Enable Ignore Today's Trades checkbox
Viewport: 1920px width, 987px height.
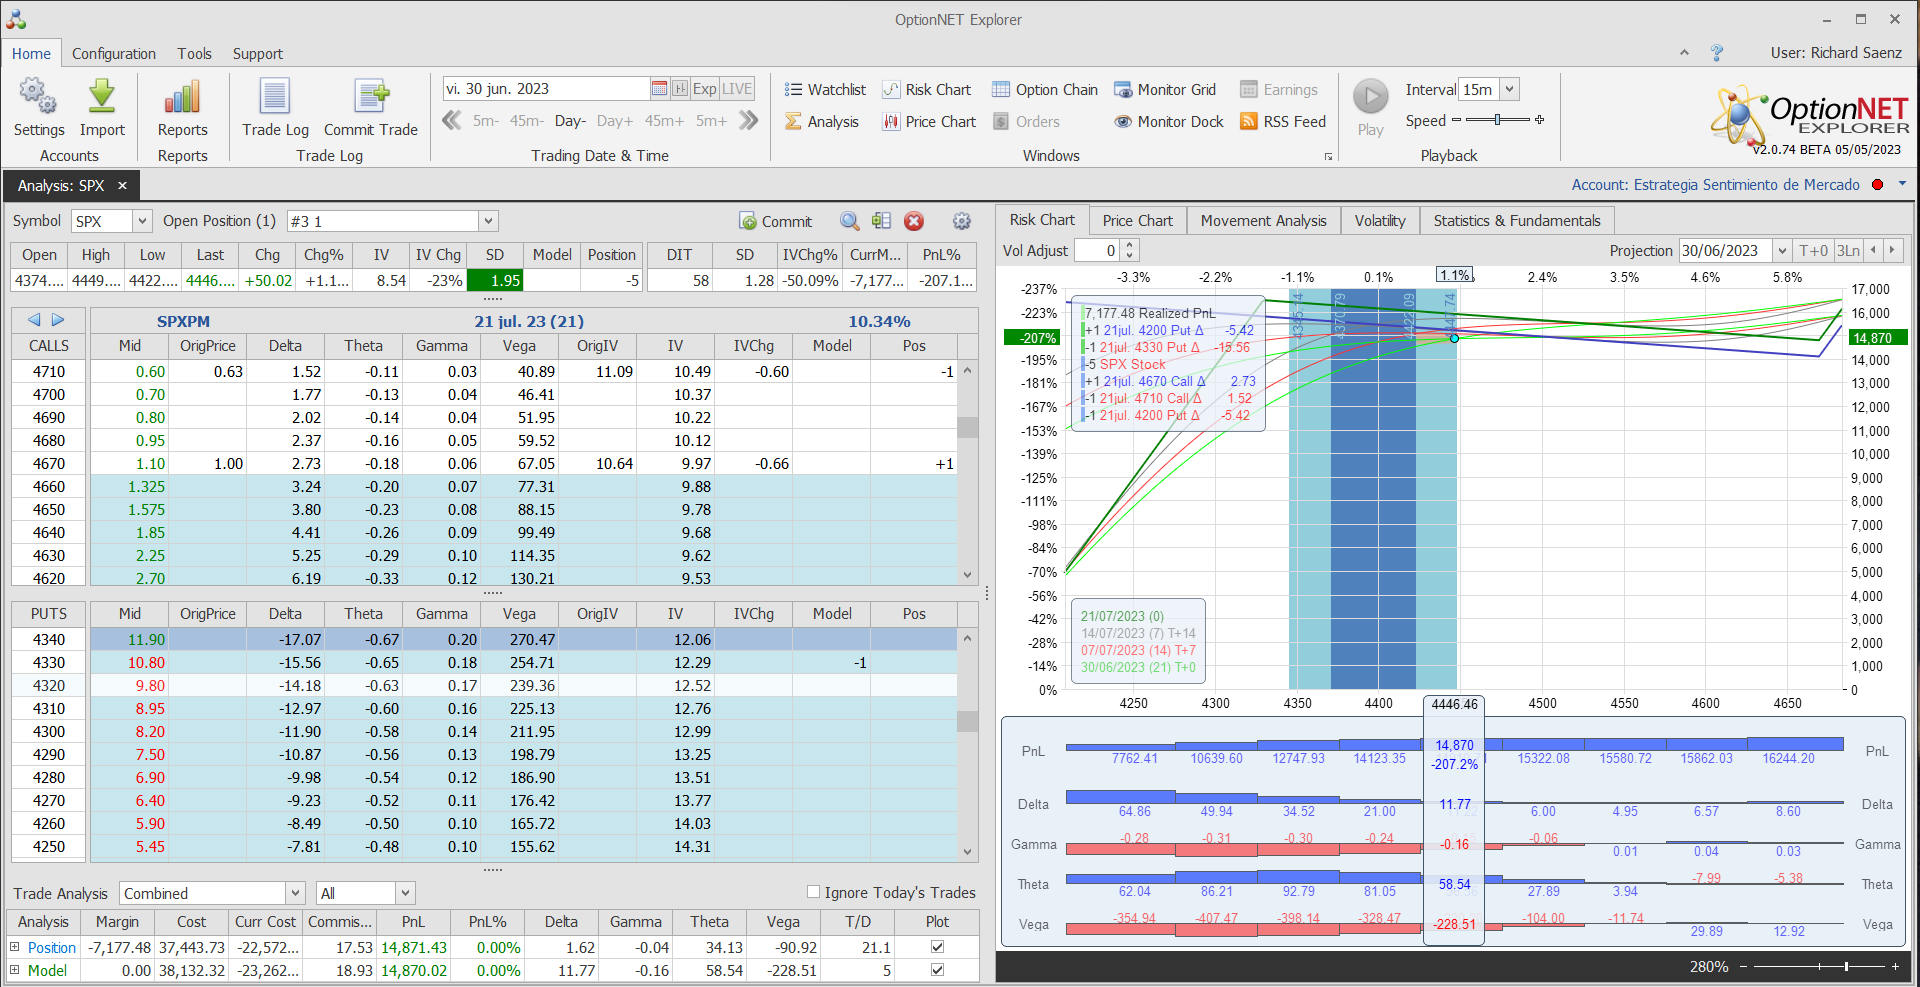(814, 892)
